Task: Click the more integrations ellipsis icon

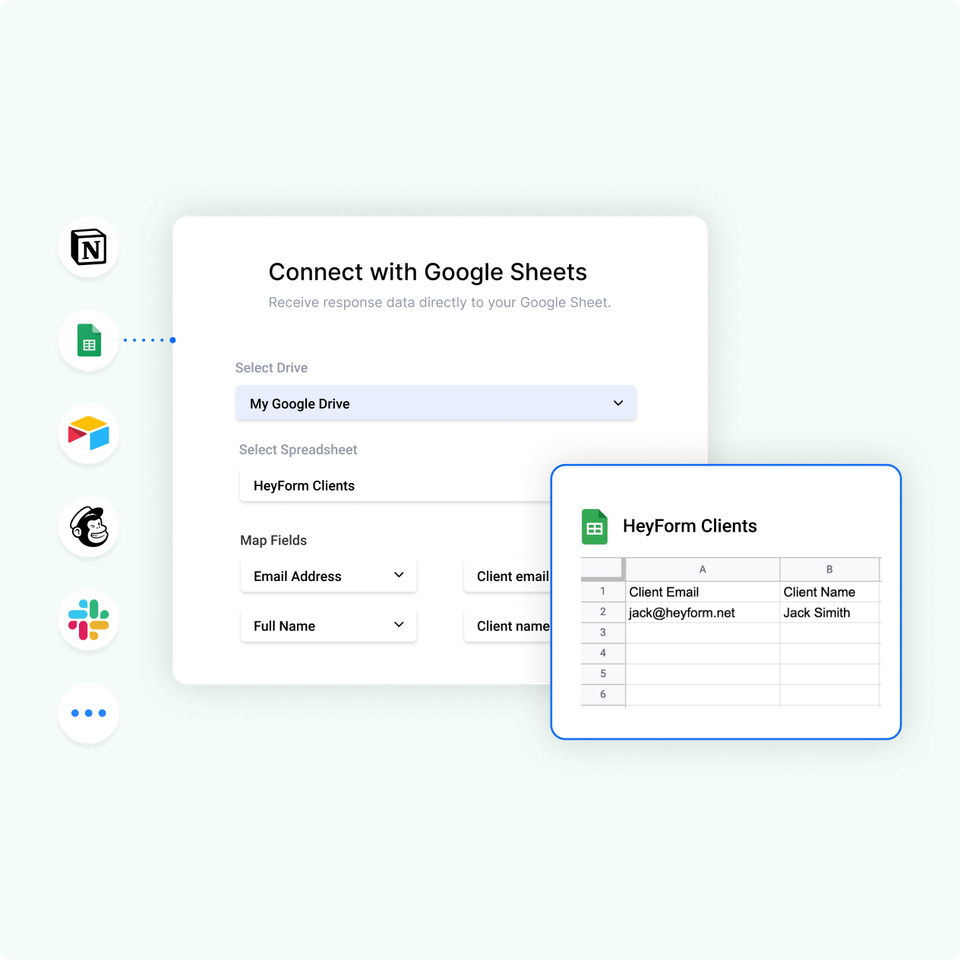Action: [x=88, y=713]
